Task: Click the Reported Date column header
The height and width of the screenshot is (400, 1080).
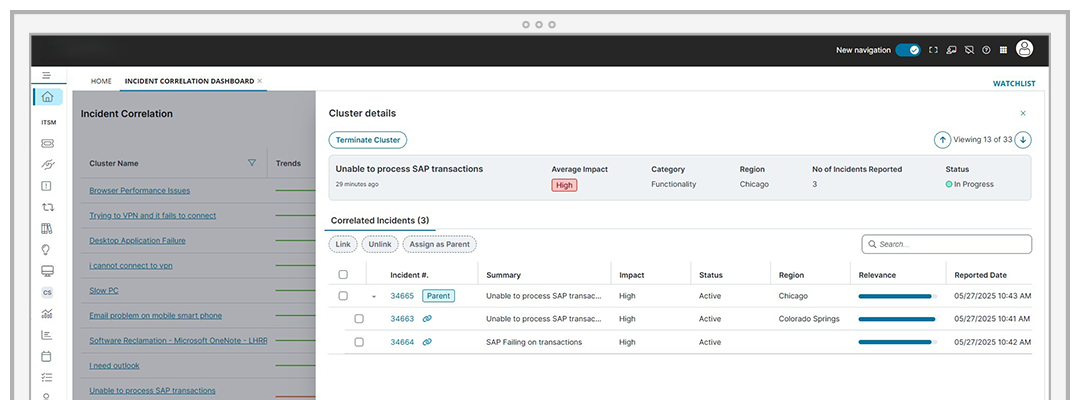Action: tap(980, 275)
